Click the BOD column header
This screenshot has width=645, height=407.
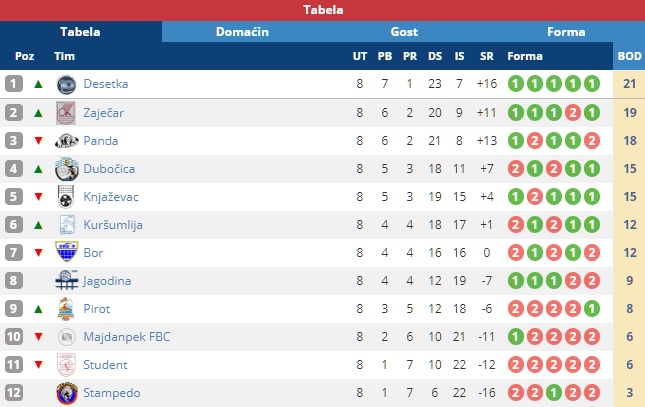[629, 56]
